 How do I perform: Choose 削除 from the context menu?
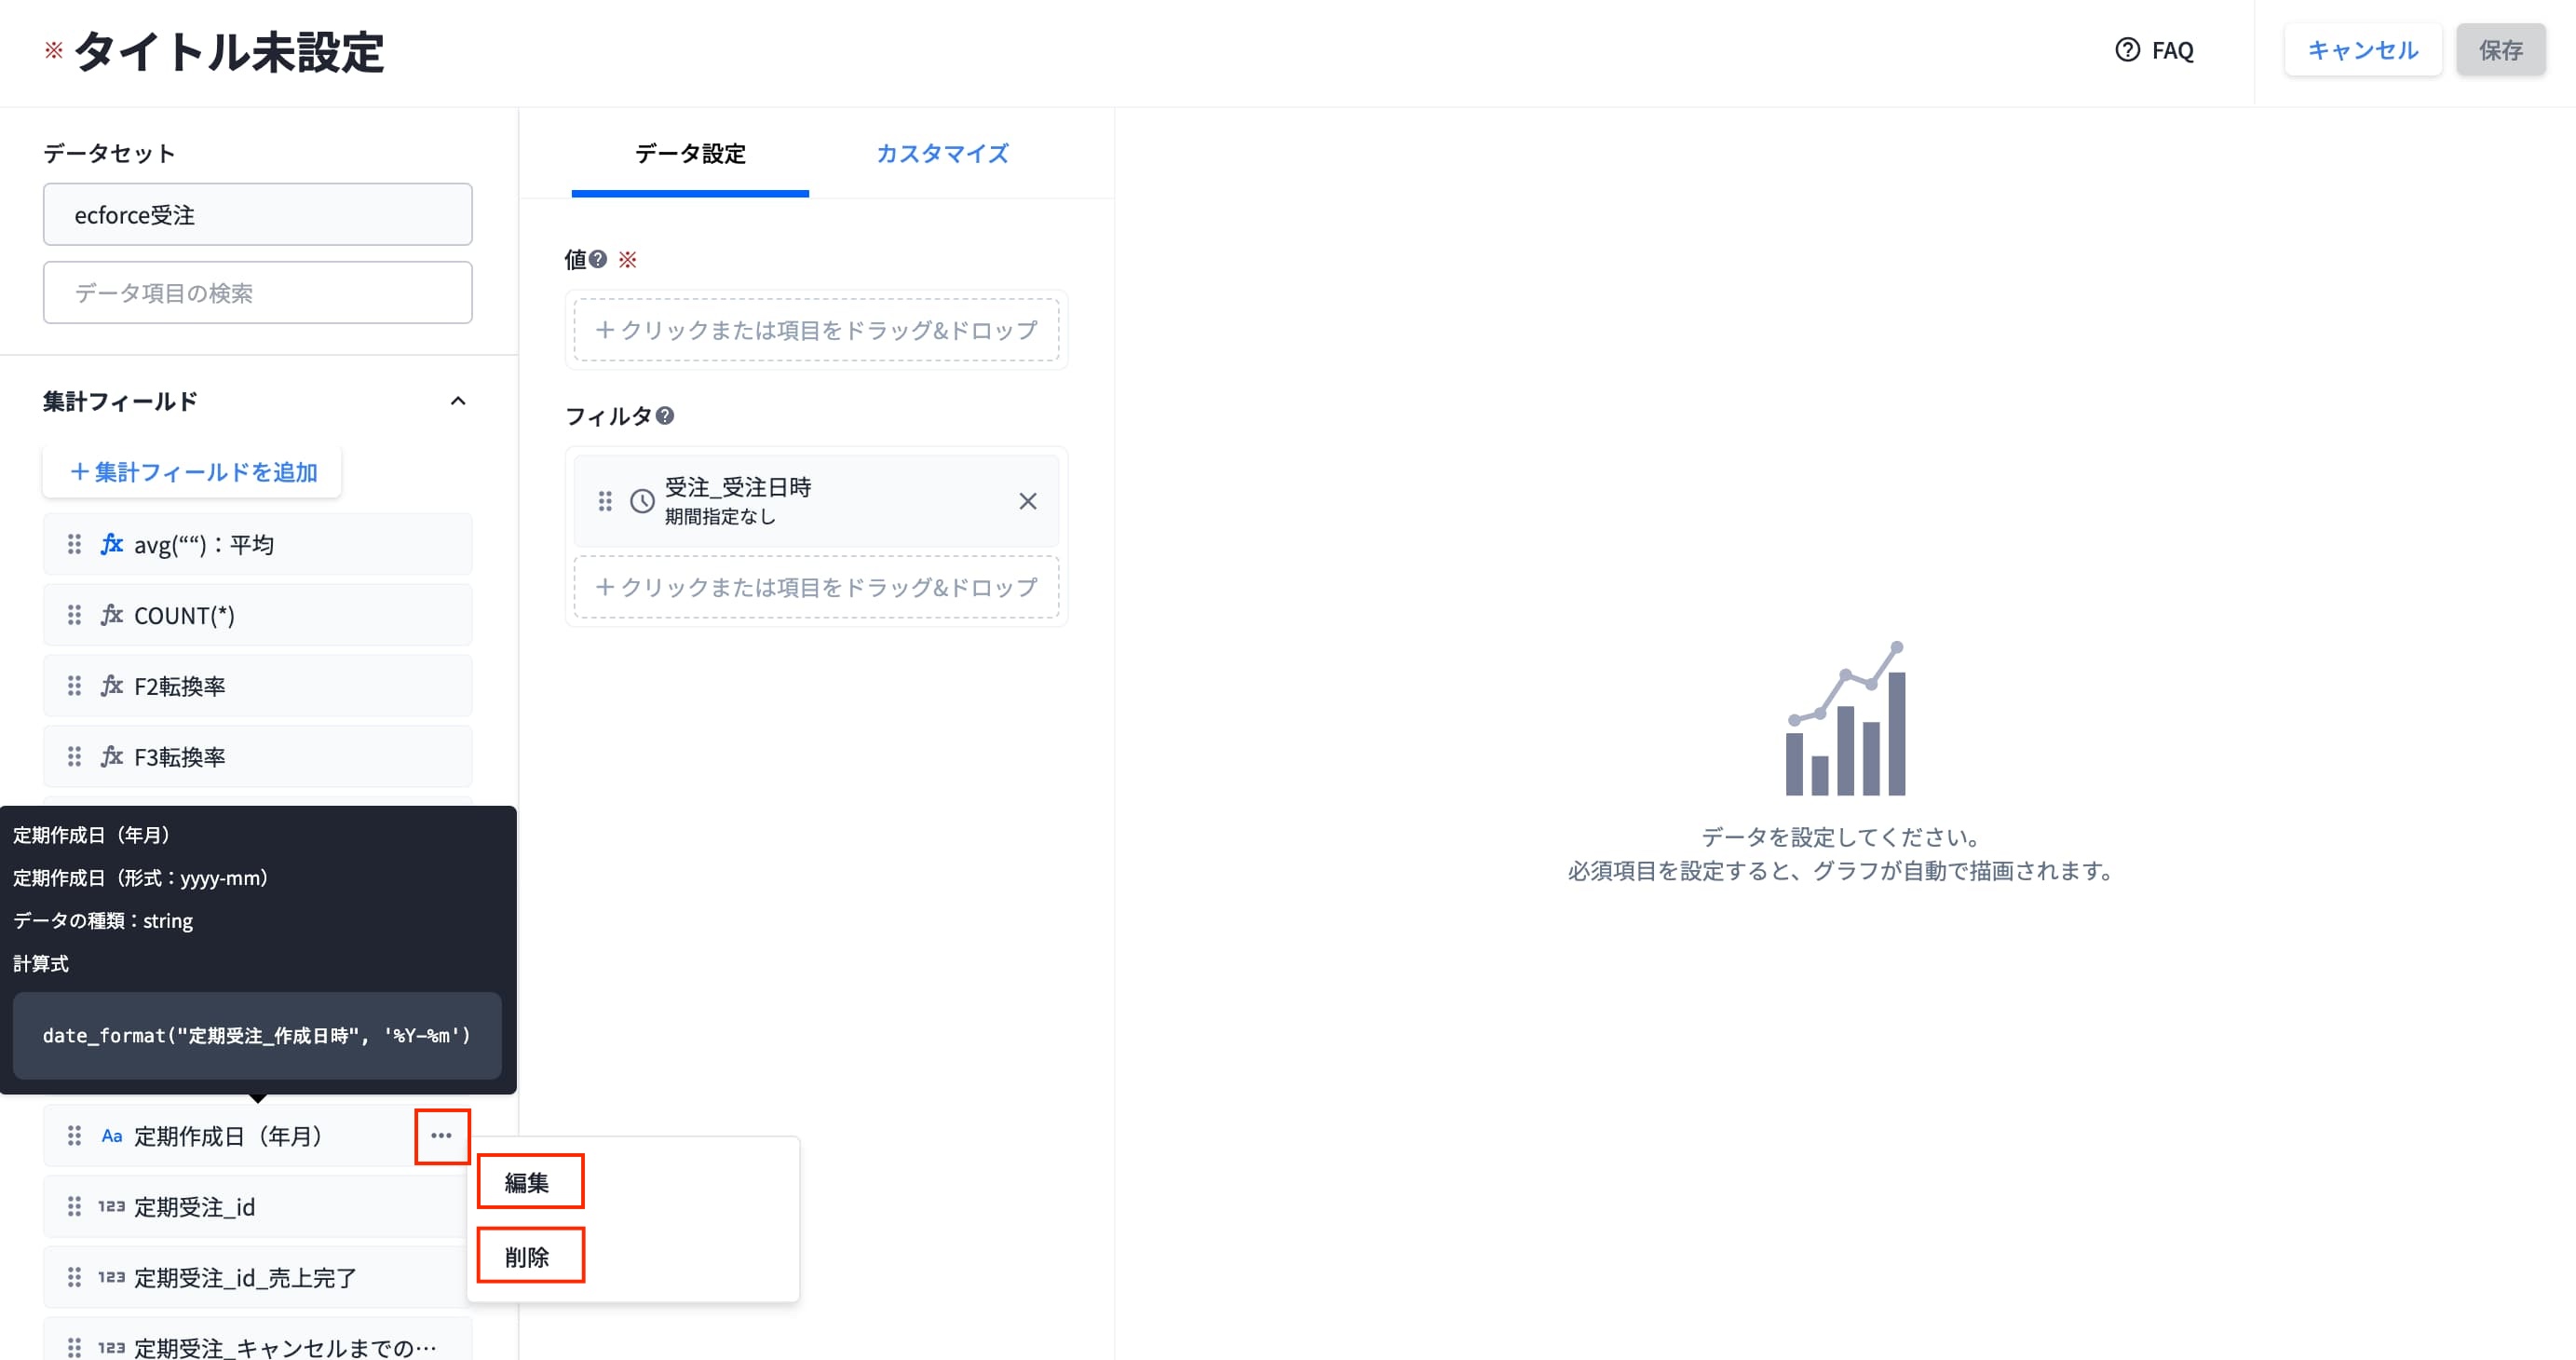click(x=529, y=1256)
